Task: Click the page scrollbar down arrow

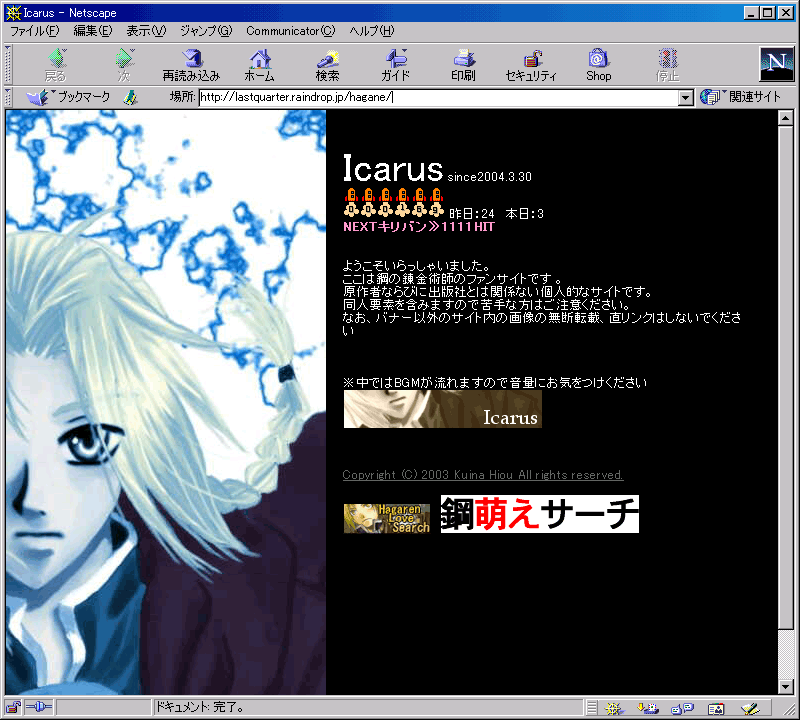Action: pos(786,687)
